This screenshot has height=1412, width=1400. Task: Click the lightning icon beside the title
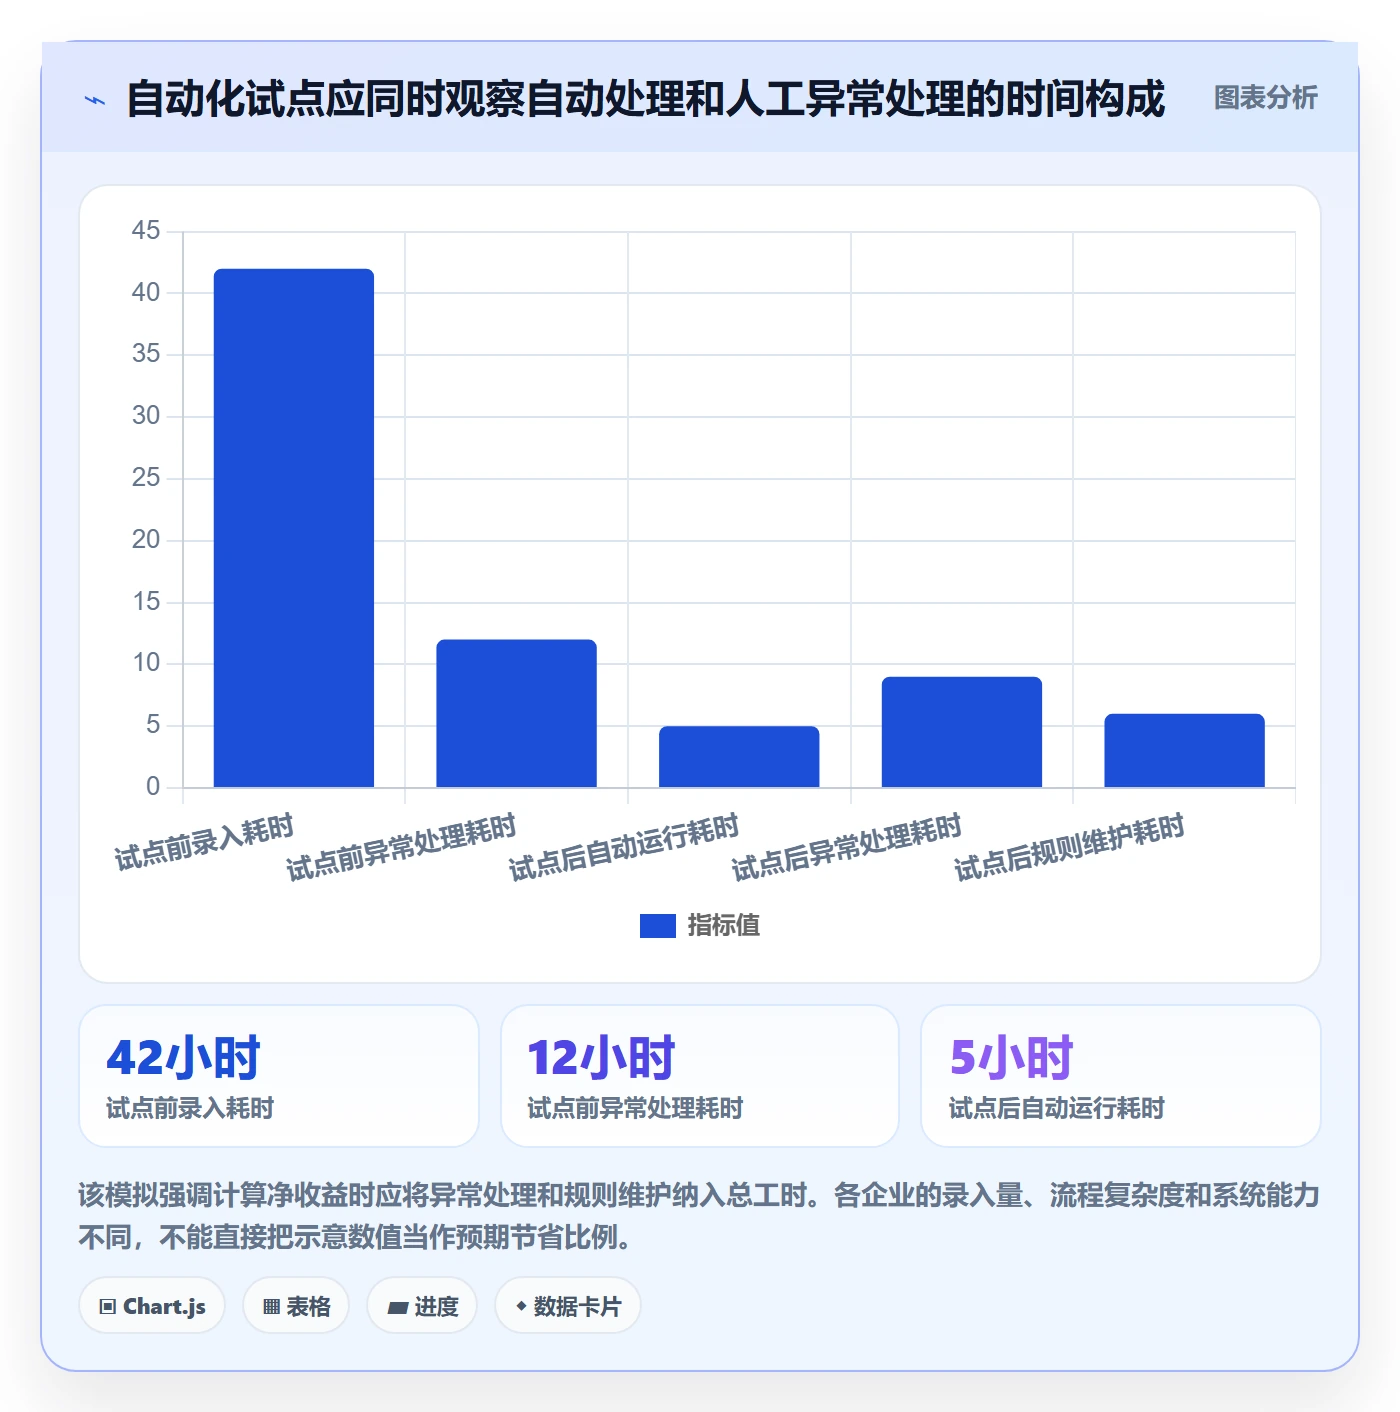coord(95,100)
